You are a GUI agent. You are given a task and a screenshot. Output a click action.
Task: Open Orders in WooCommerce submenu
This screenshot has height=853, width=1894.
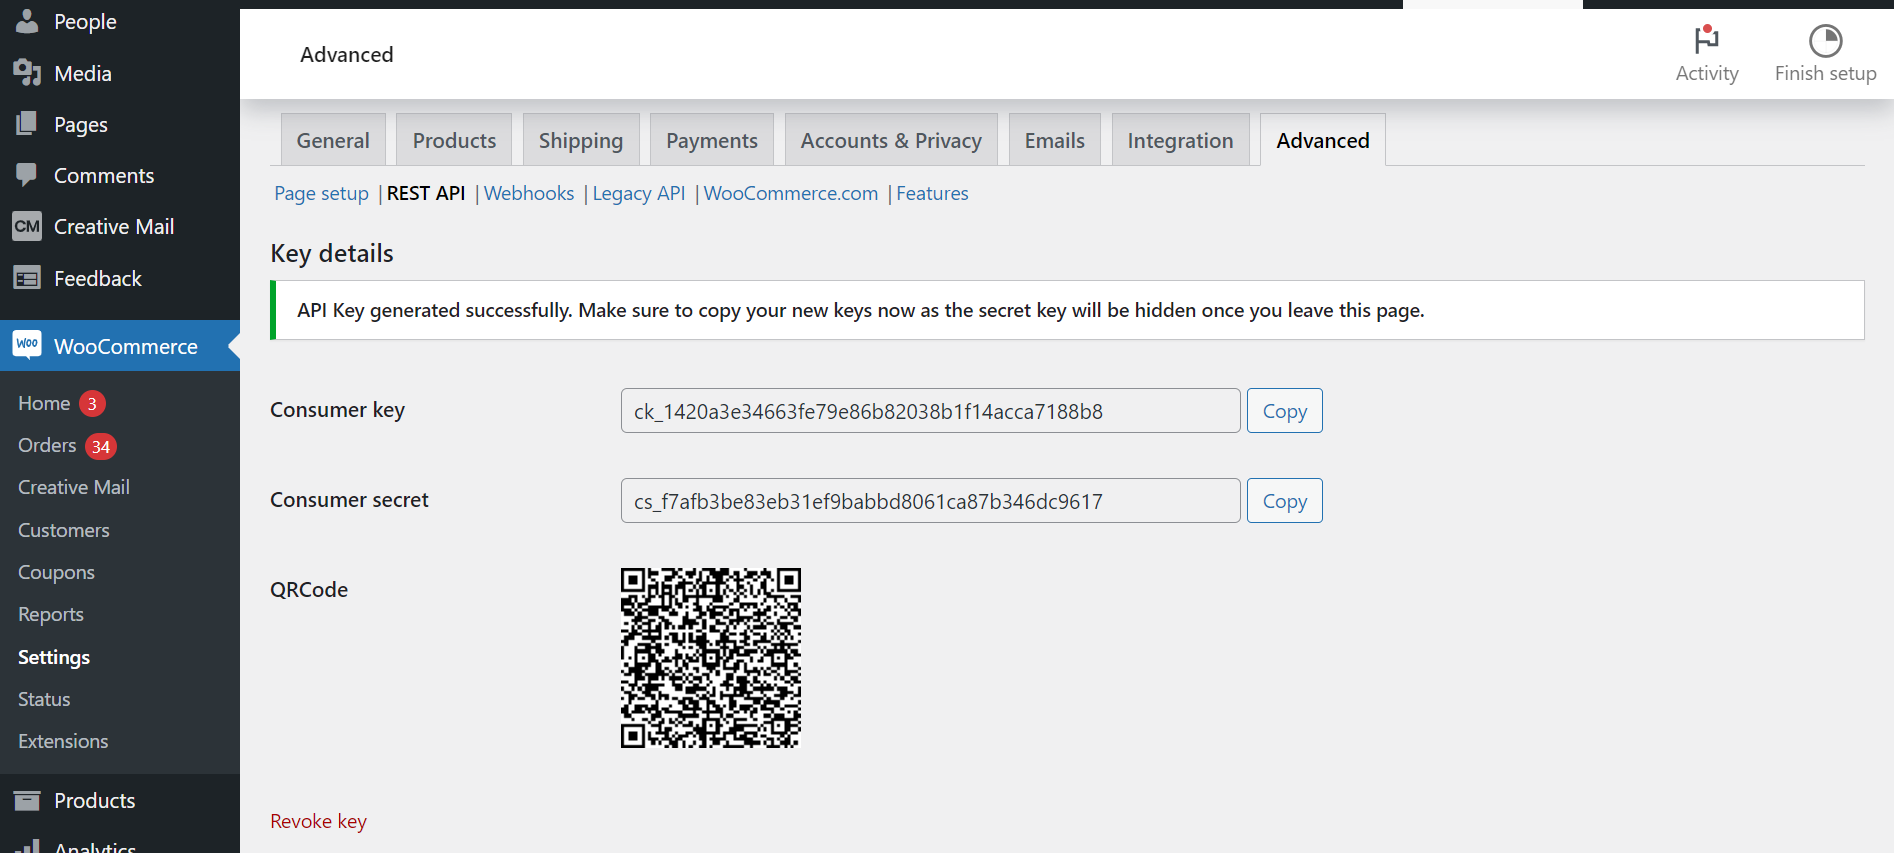click(x=47, y=445)
